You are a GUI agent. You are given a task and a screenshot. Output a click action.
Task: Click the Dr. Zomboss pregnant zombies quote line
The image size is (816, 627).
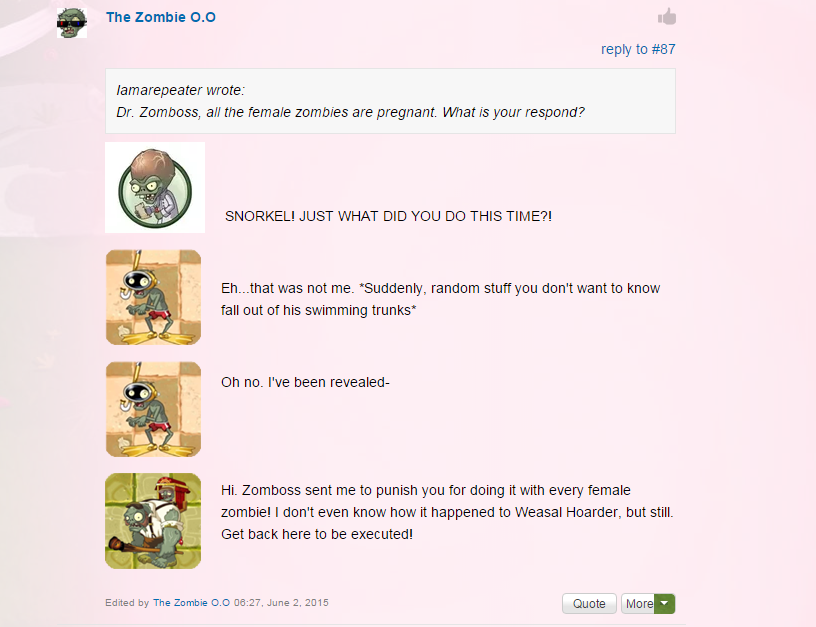[350, 112]
